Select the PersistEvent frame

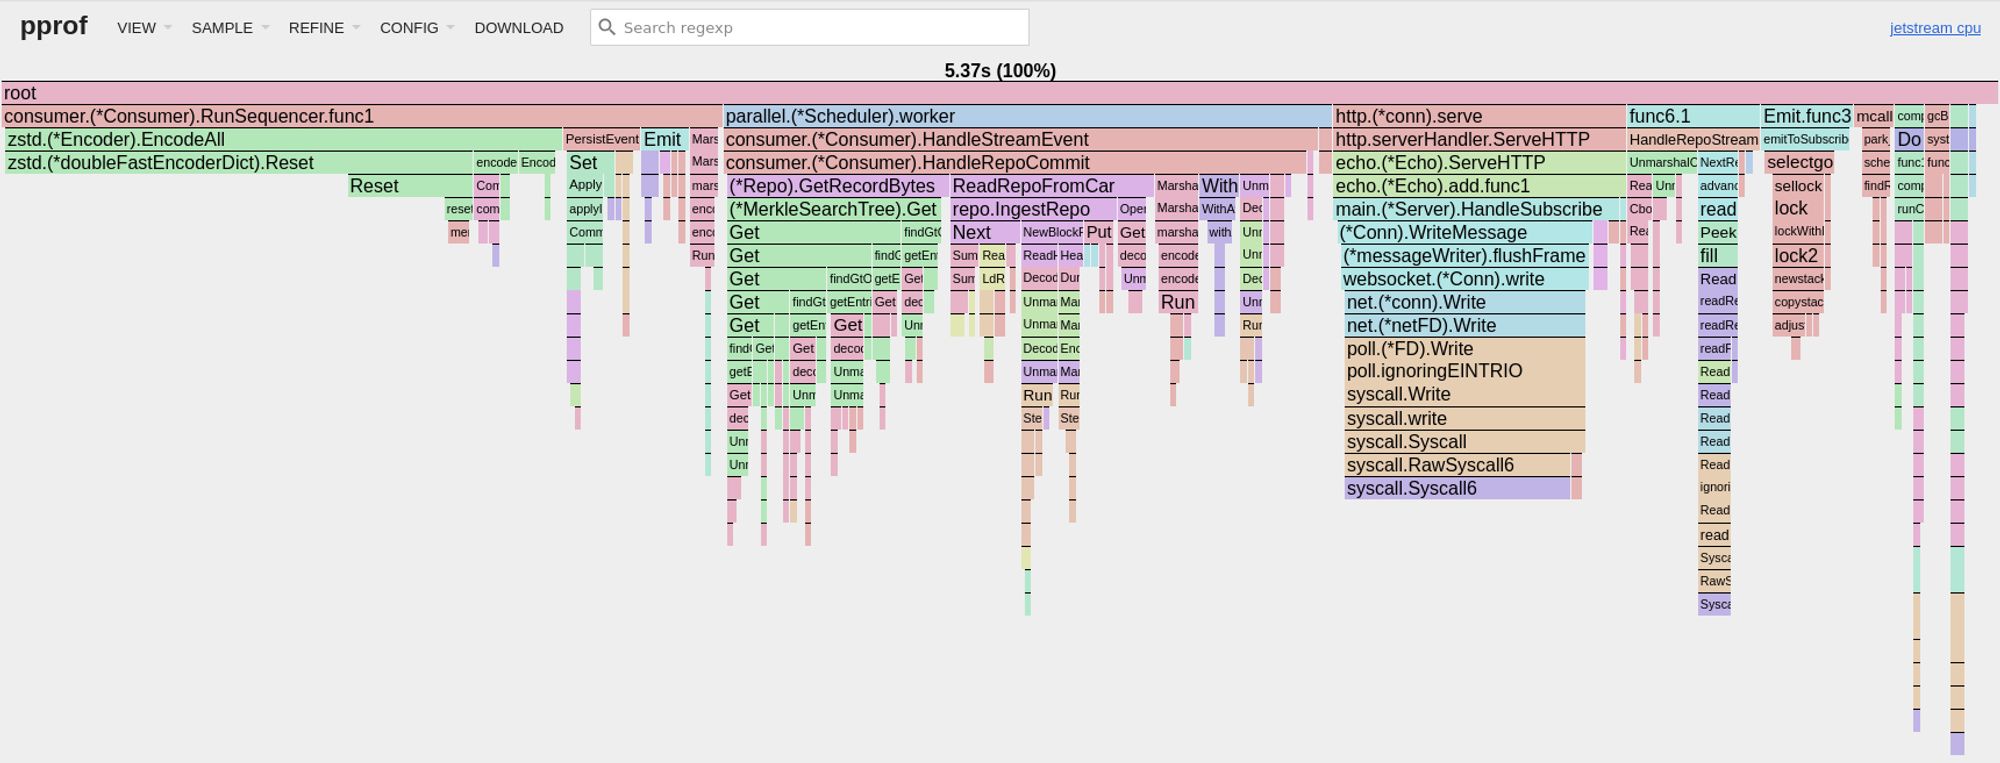(x=601, y=139)
